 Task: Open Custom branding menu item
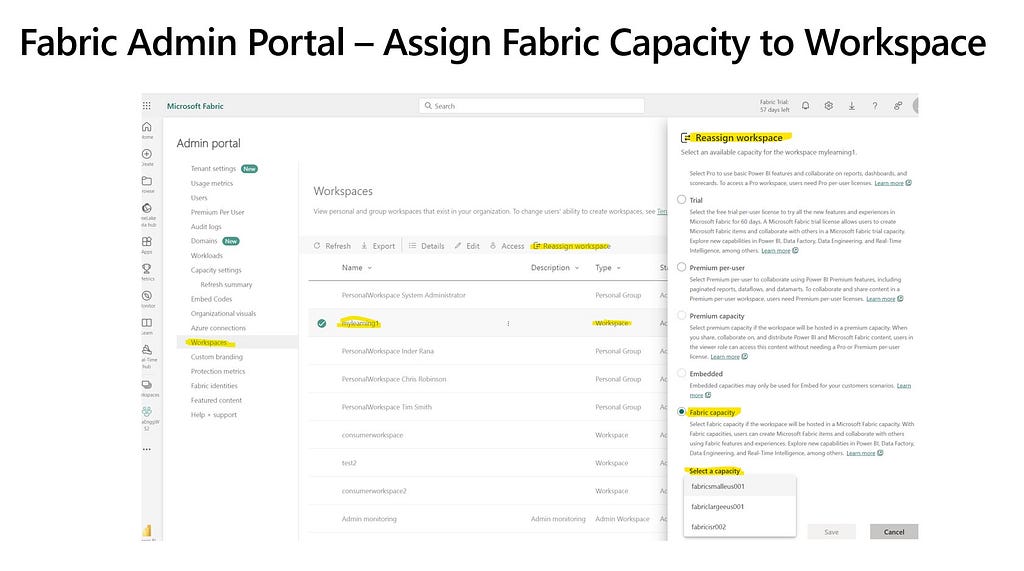(x=217, y=357)
